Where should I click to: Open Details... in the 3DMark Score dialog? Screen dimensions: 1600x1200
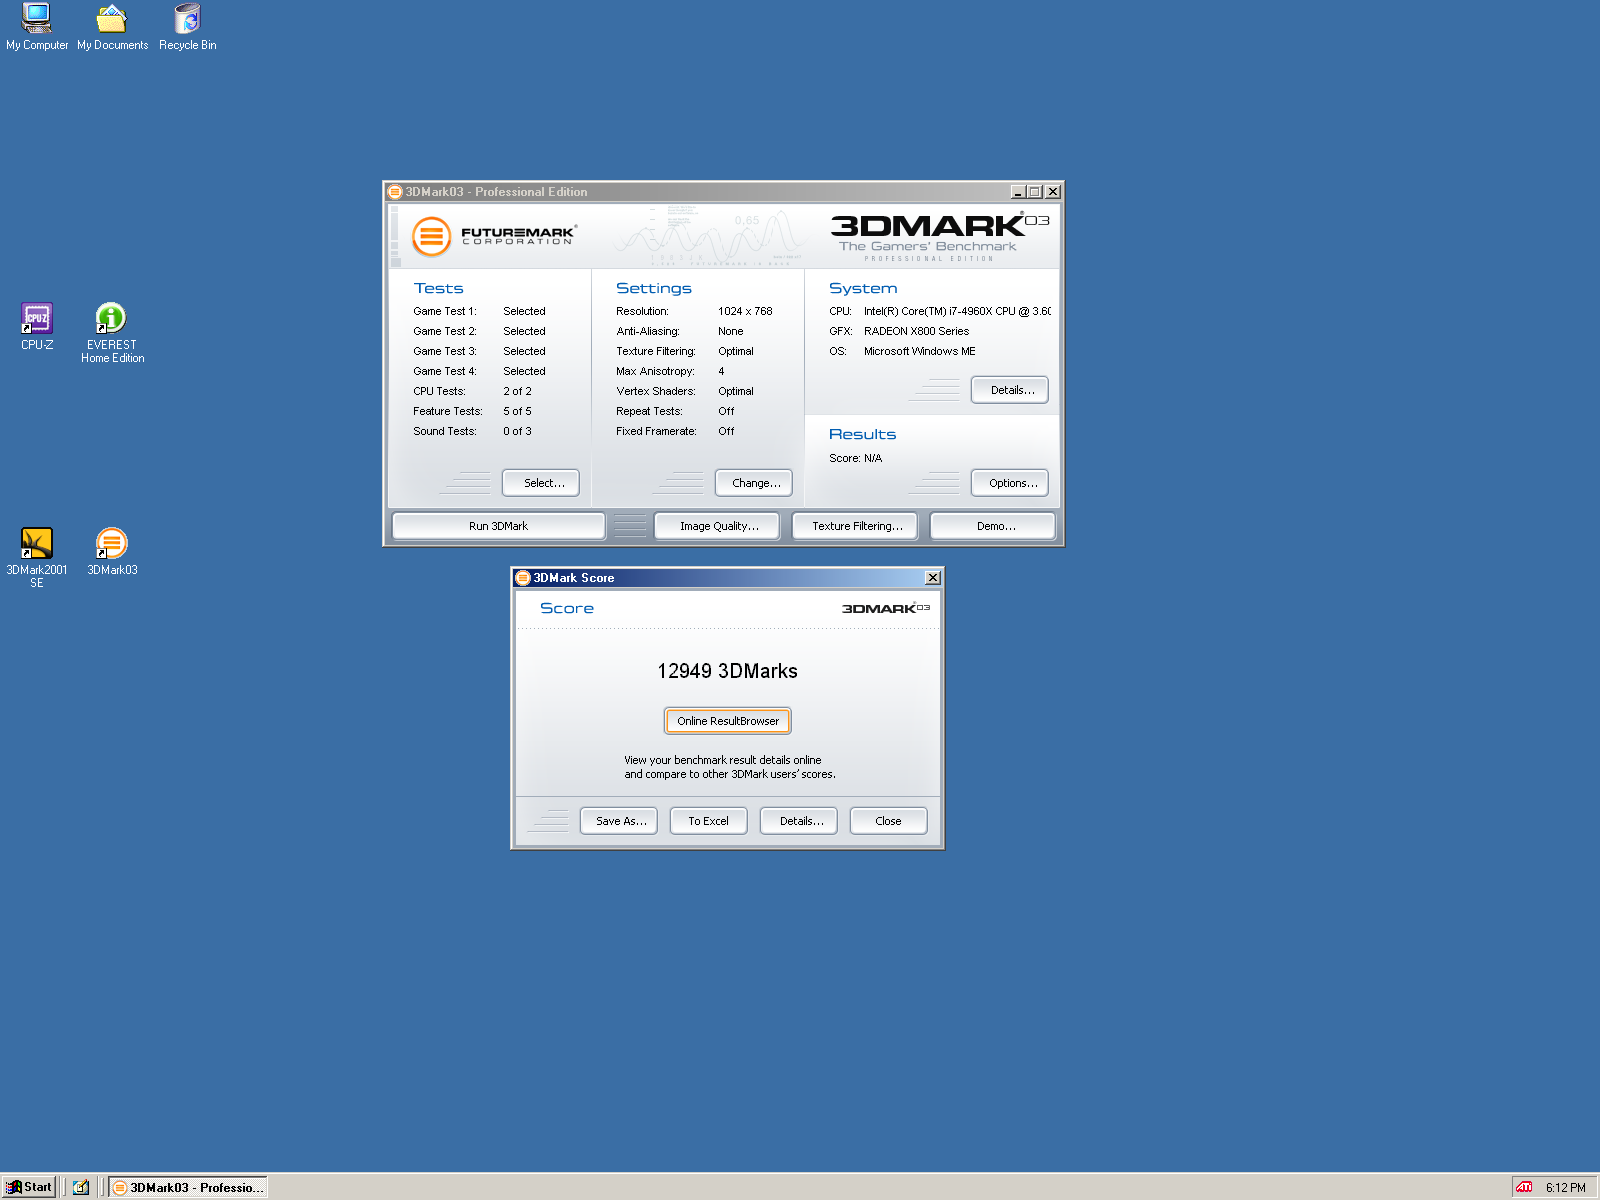click(x=799, y=821)
